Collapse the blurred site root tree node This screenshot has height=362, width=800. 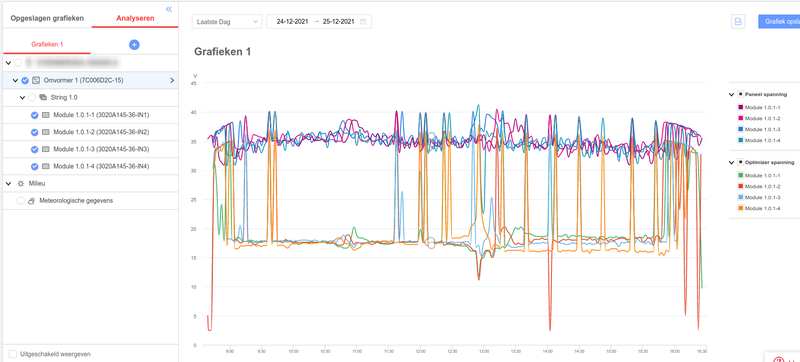(x=8, y=63)
